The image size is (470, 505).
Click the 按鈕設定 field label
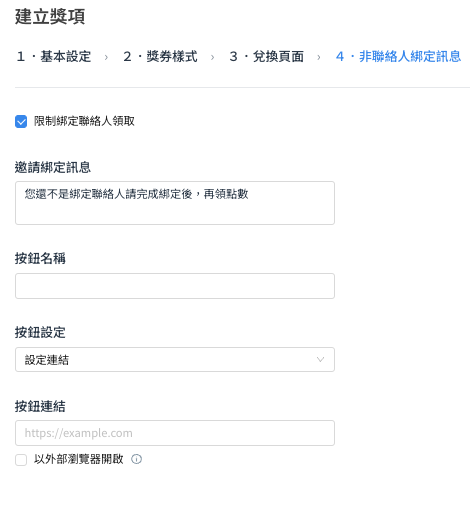point(40,332)
